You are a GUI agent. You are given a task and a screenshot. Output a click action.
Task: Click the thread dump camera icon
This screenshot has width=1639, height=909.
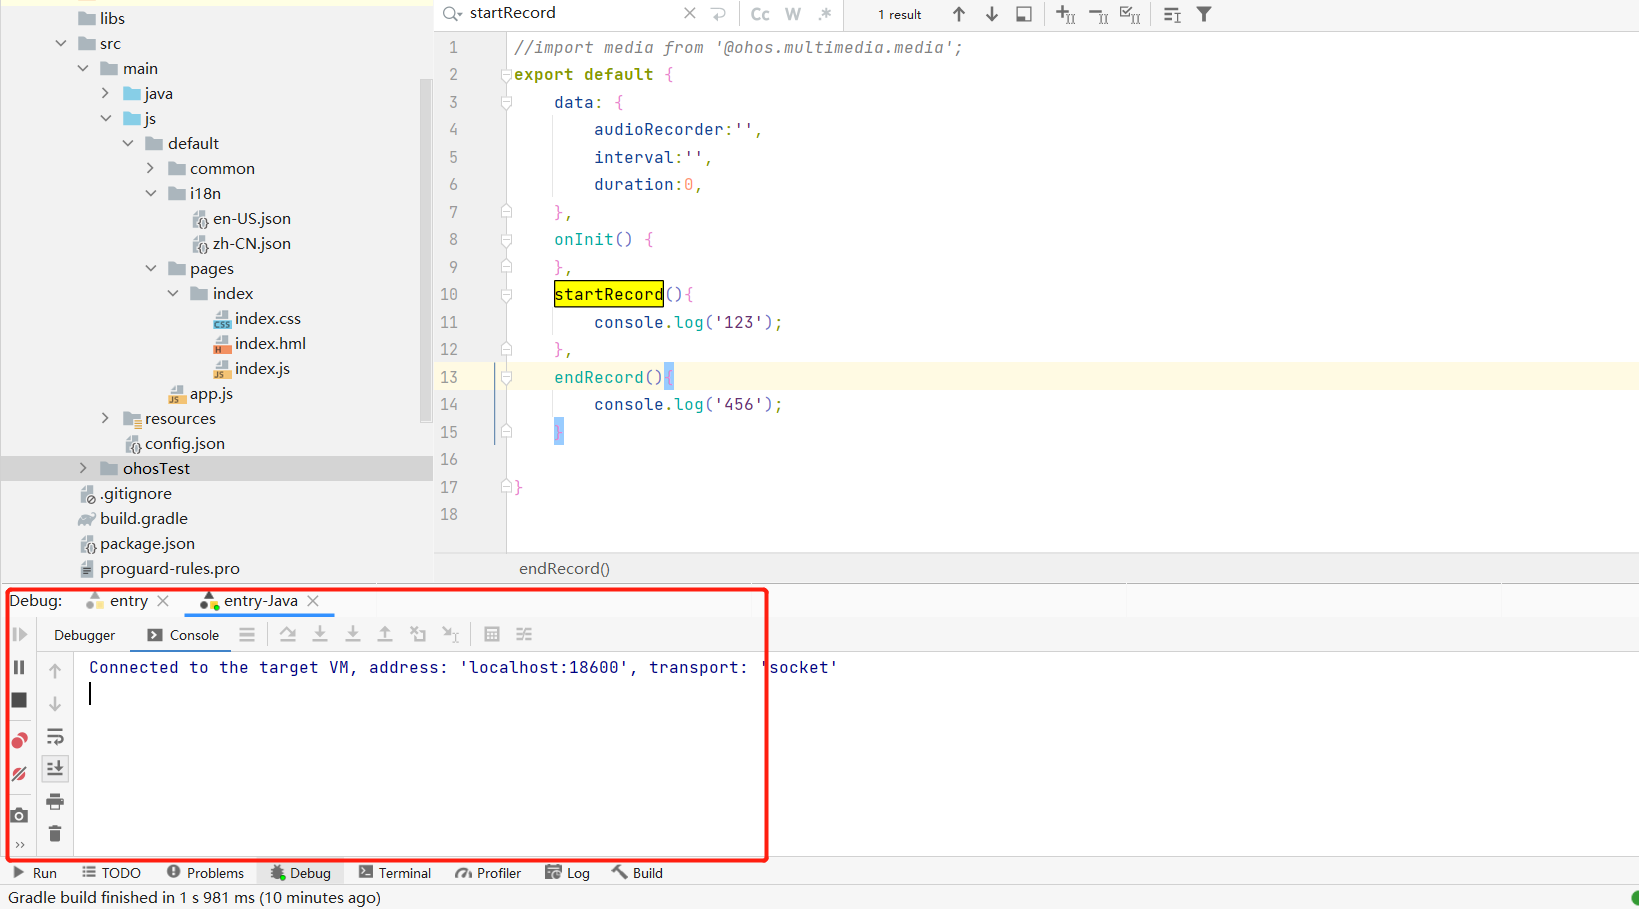19,815
